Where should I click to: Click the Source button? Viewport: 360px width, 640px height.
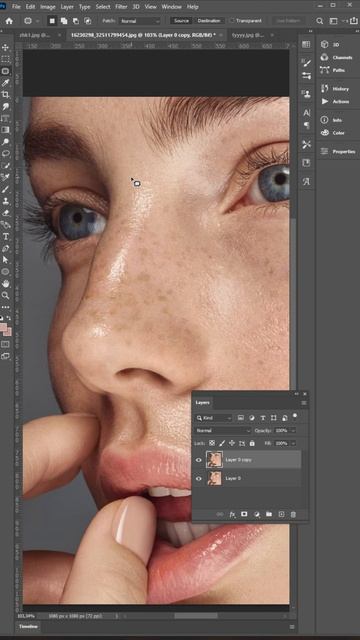point(181,21)
